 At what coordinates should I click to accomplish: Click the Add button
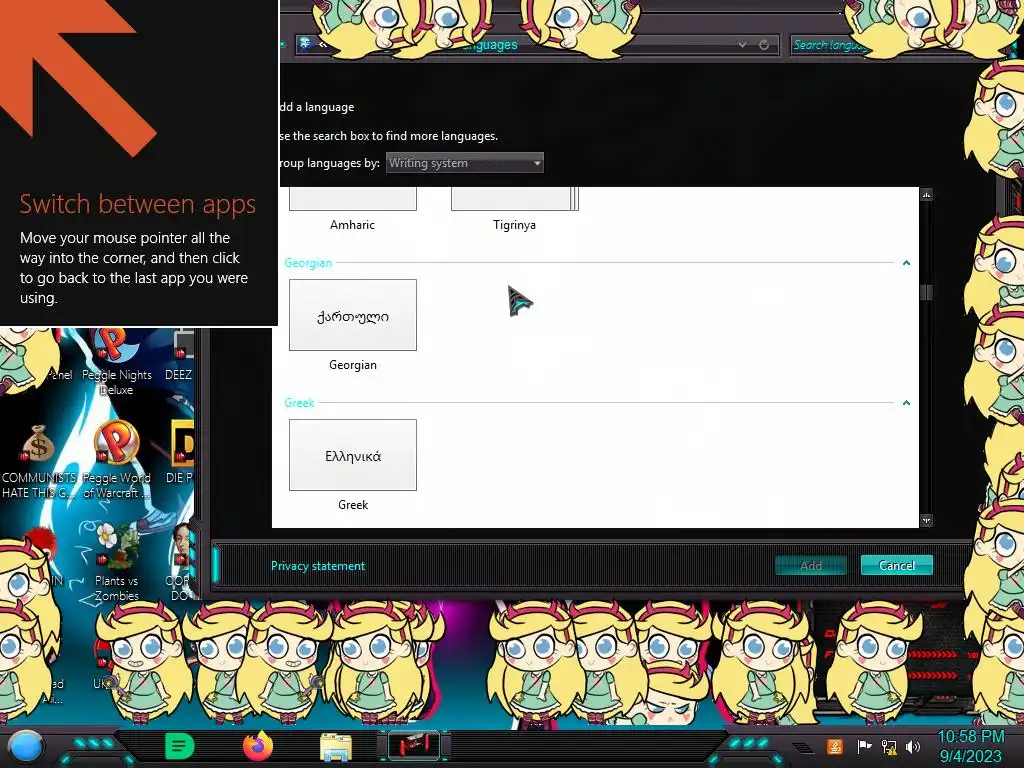[810, 566]
